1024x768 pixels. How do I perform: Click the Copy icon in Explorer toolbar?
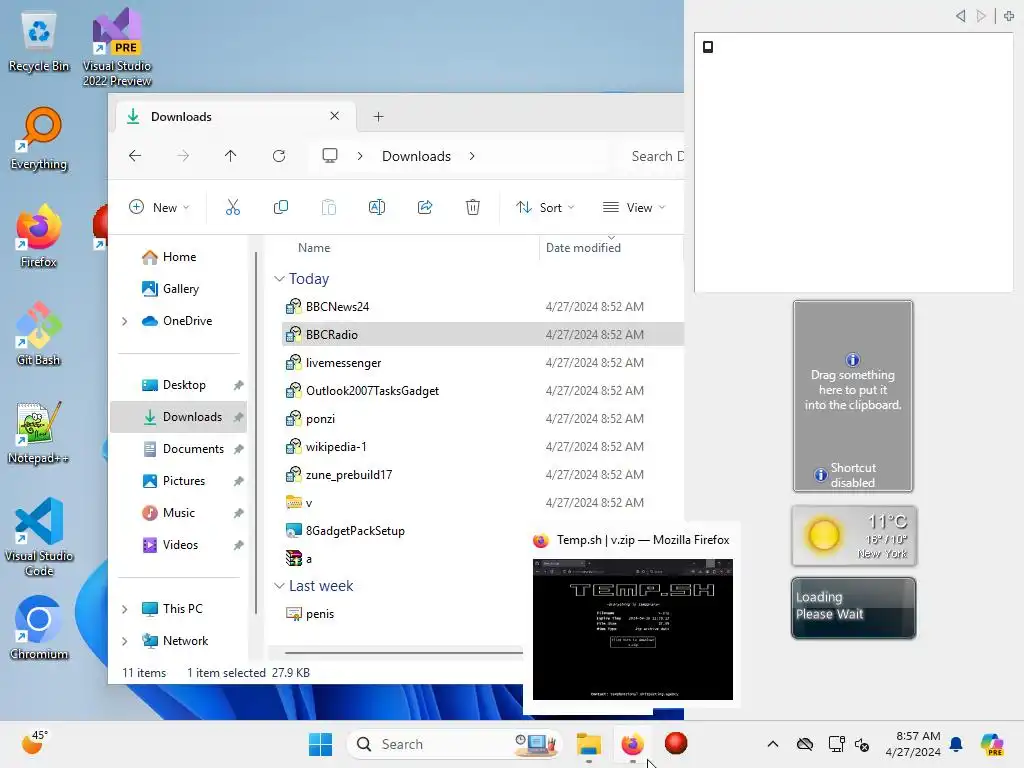281,208
